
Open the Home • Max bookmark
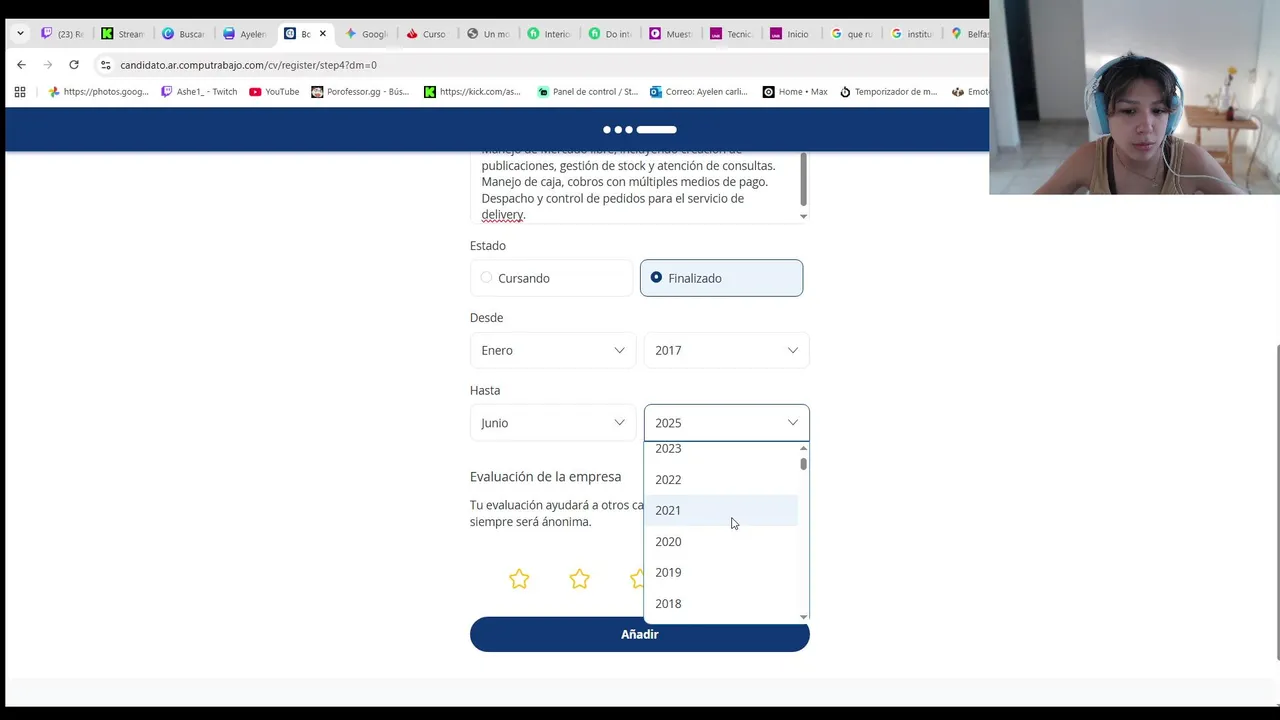795,91
